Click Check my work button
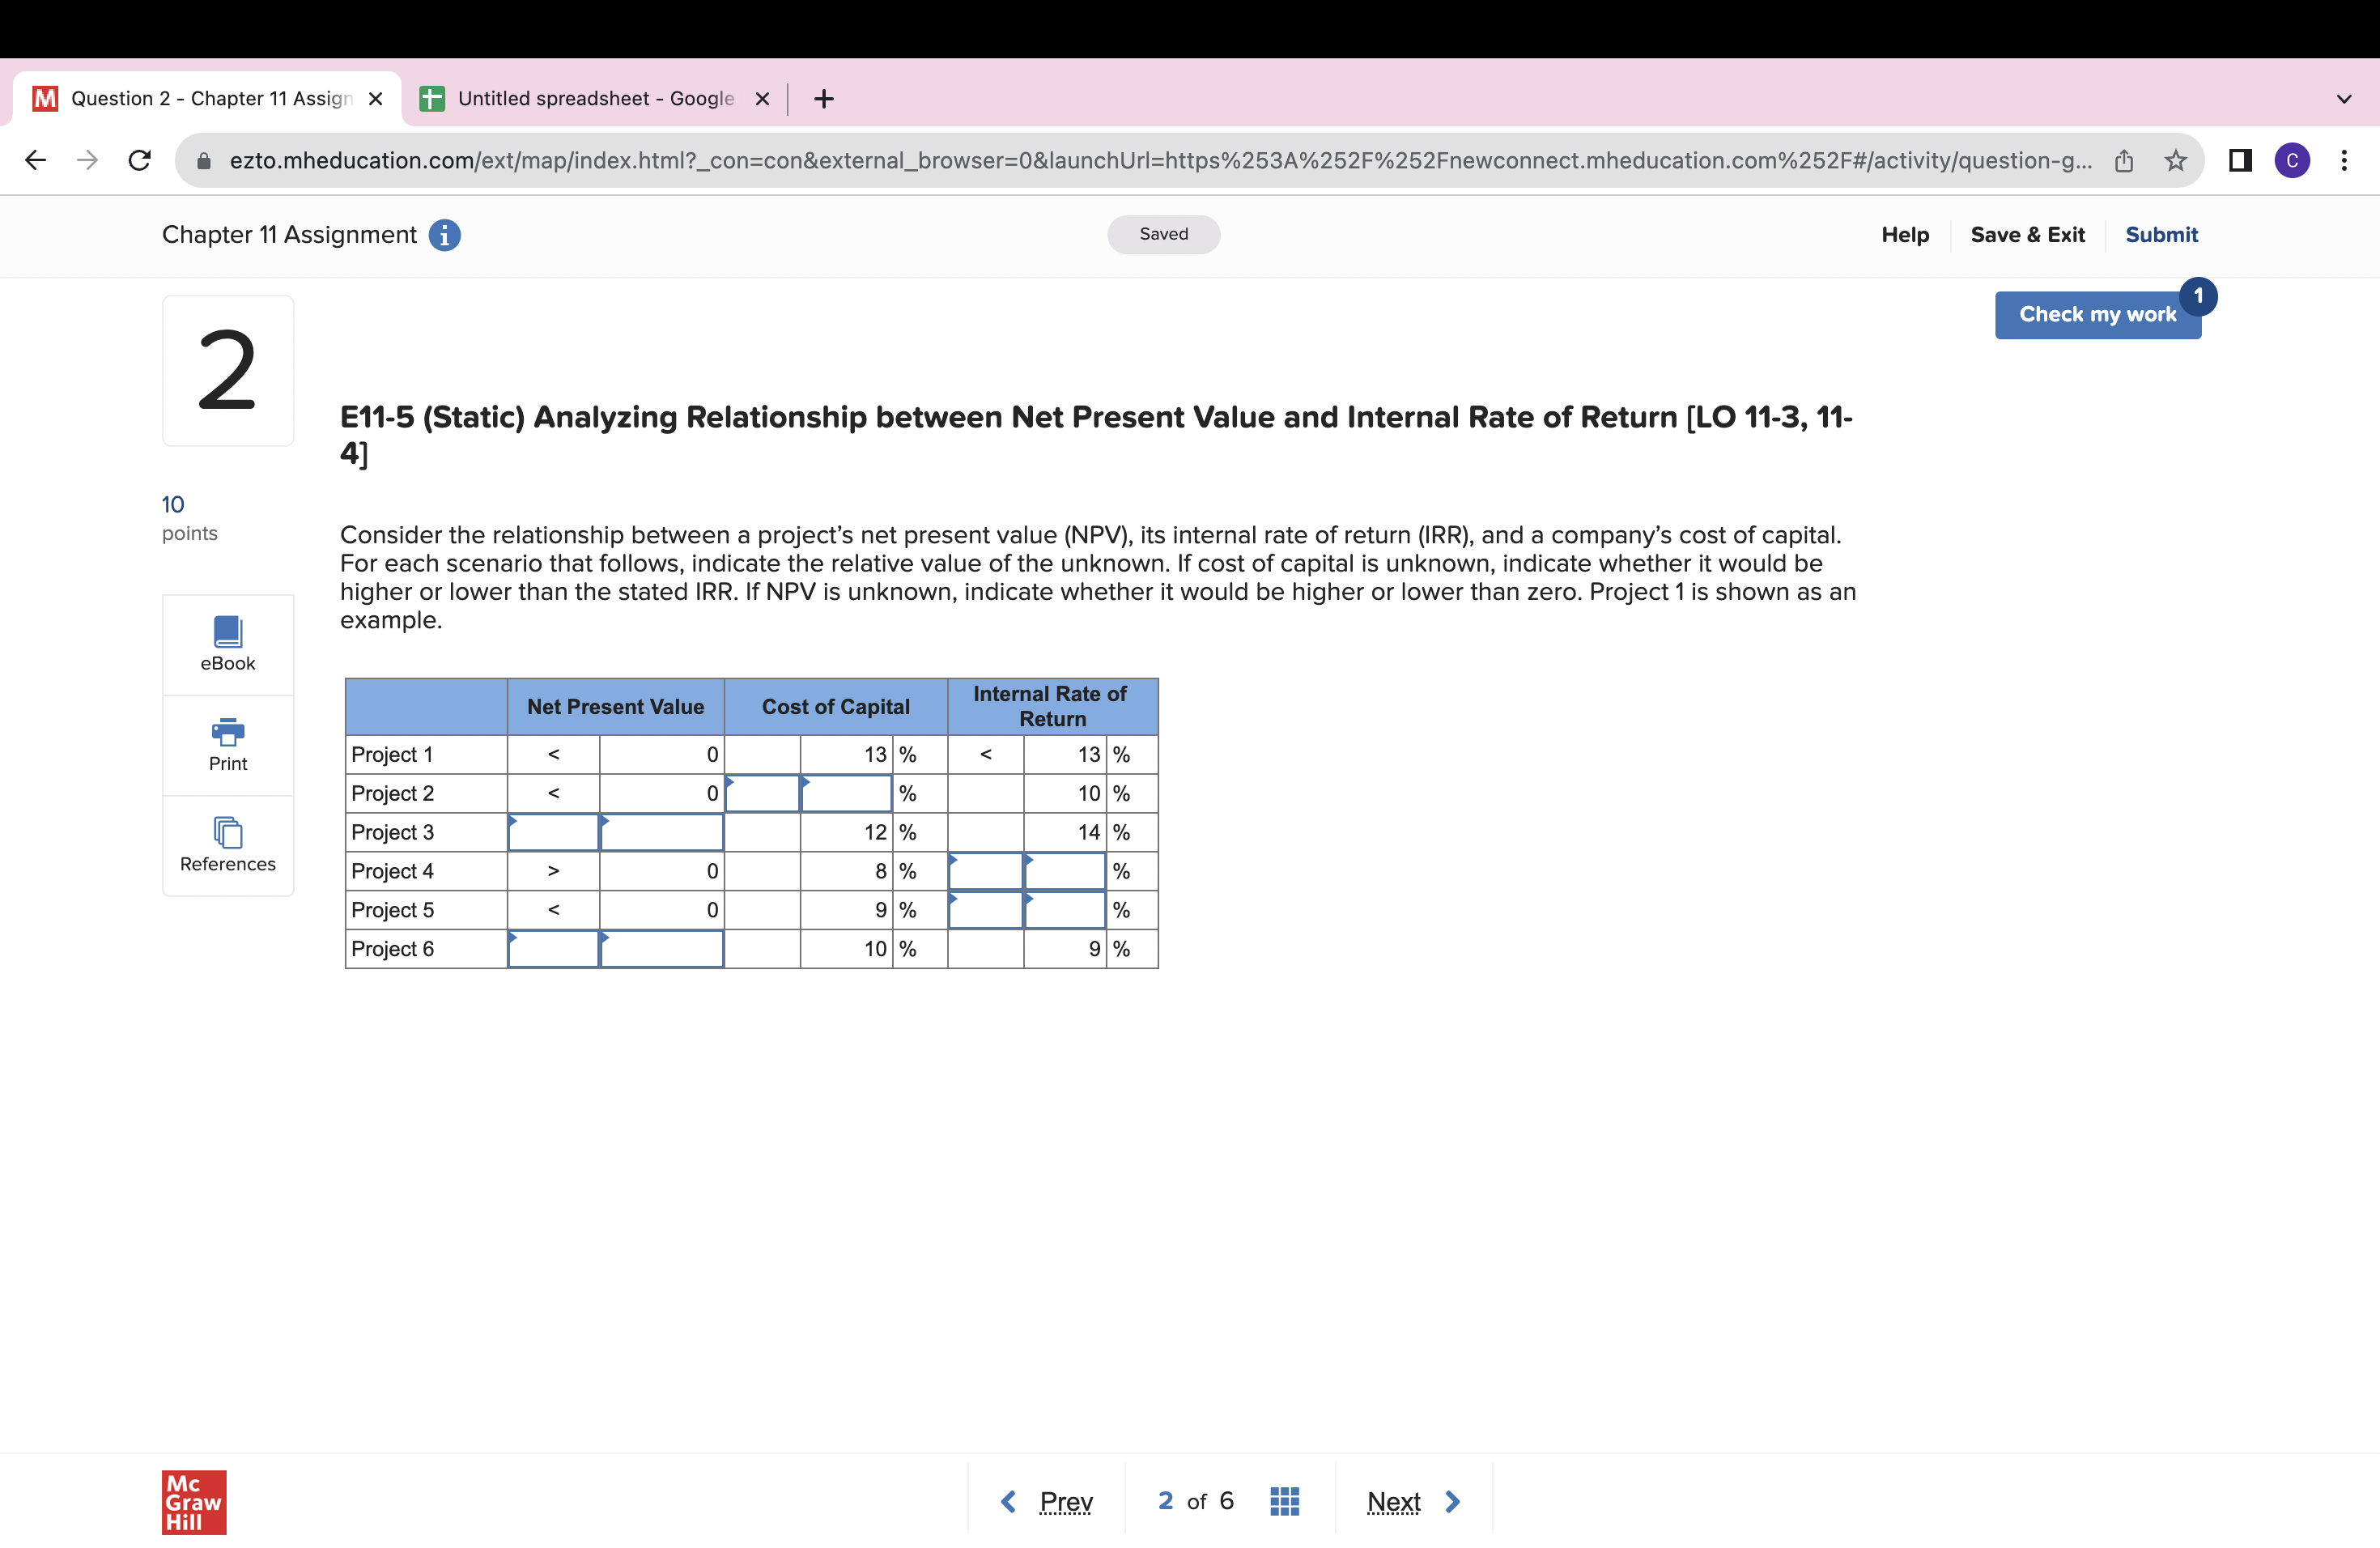Viewport: 2380px width, 1548px height. [2097, 315]
